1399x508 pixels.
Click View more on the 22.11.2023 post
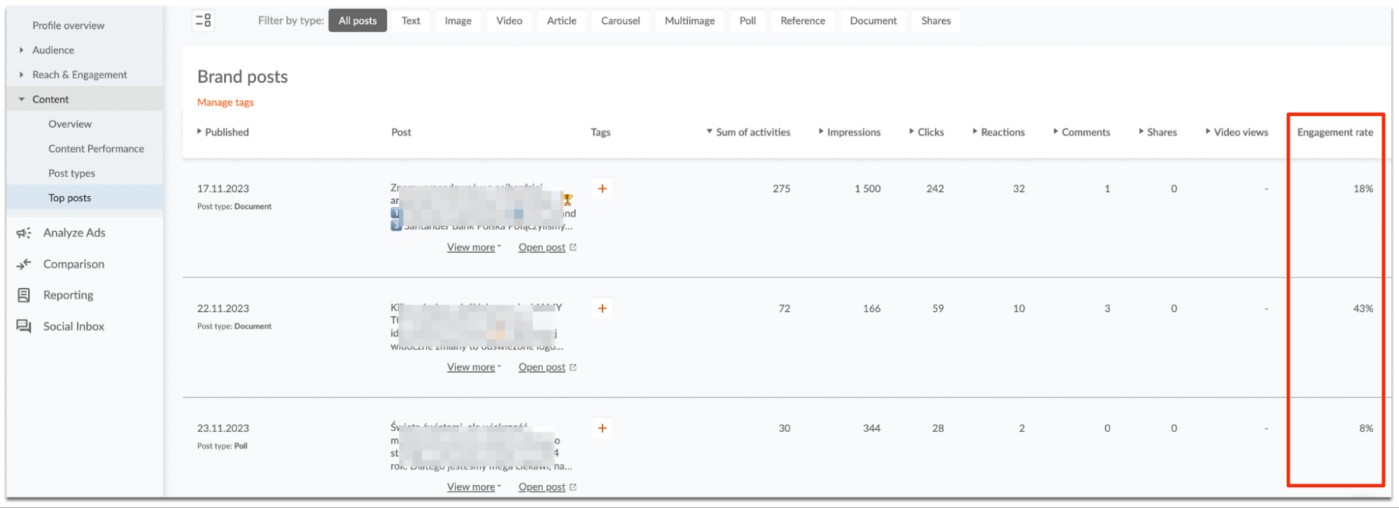472,367
